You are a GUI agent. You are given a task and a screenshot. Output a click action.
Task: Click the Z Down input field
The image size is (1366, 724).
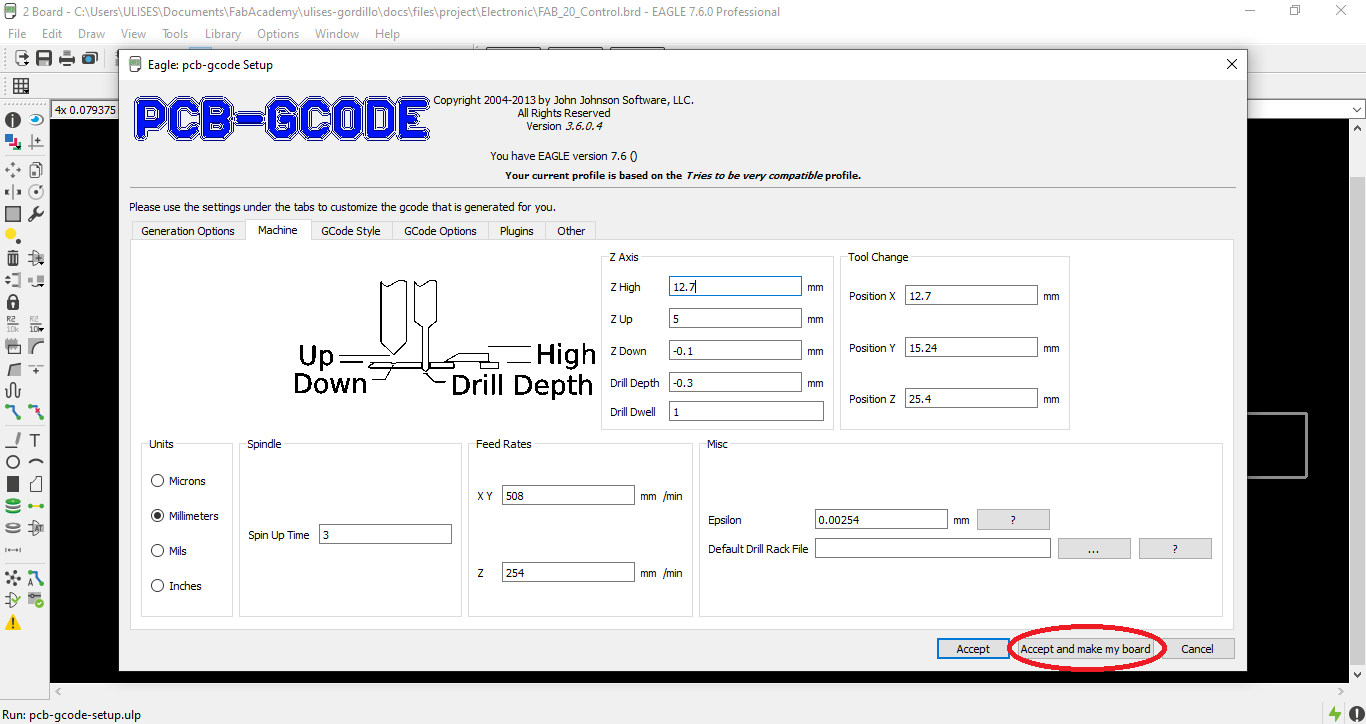point(735,351)
